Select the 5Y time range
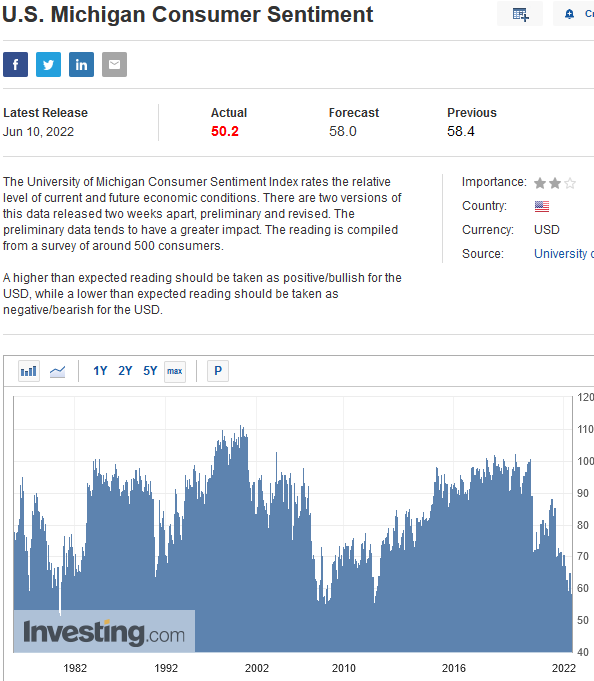The width and height of the screenshot is (594, 681). coord(150,371)
